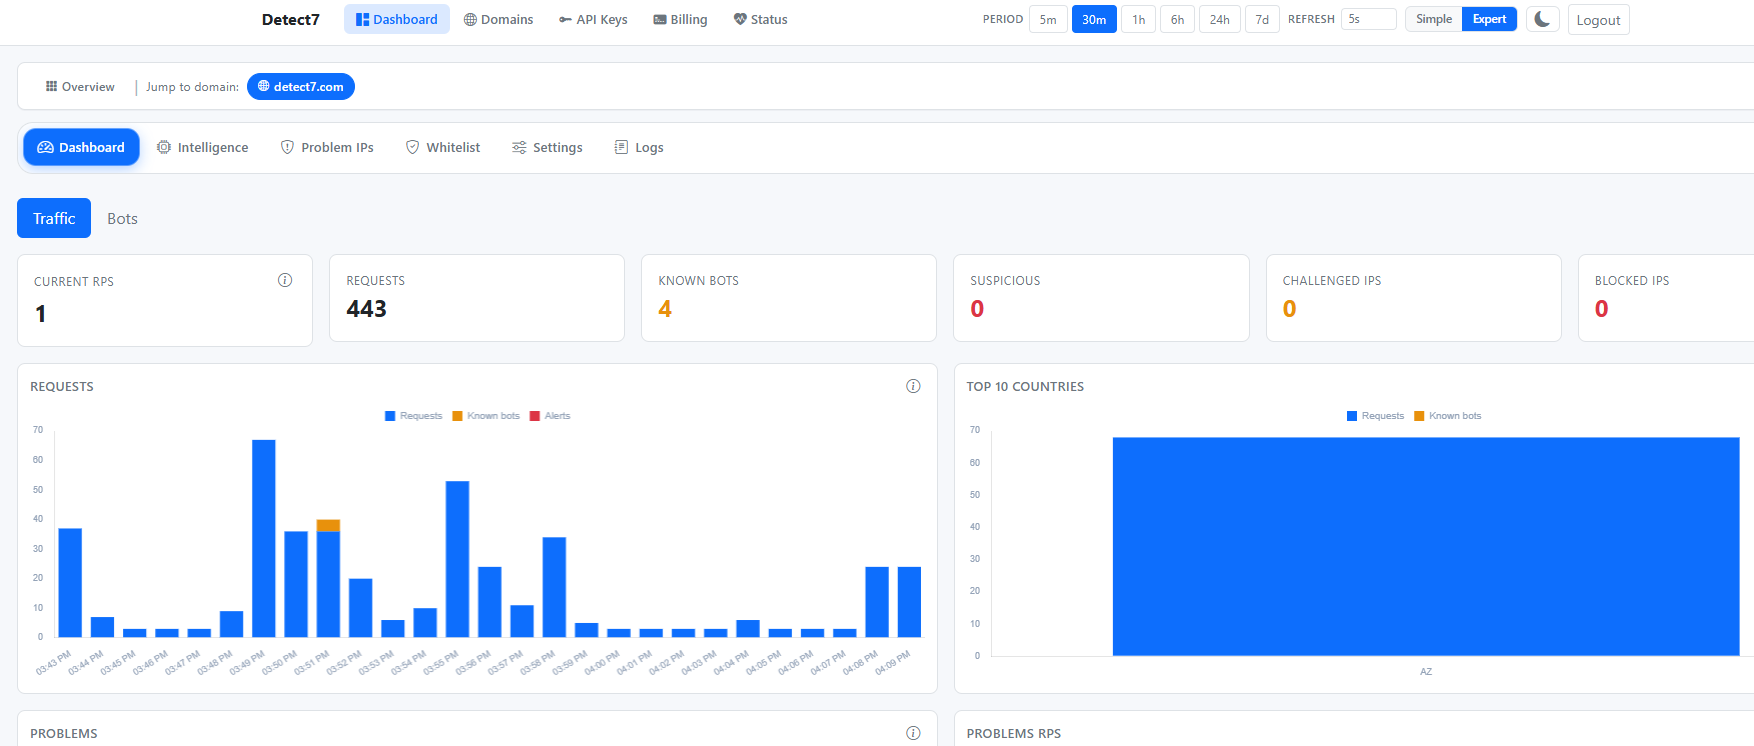
Task: Open the Intelligence tab
Action: click(203, 147)
